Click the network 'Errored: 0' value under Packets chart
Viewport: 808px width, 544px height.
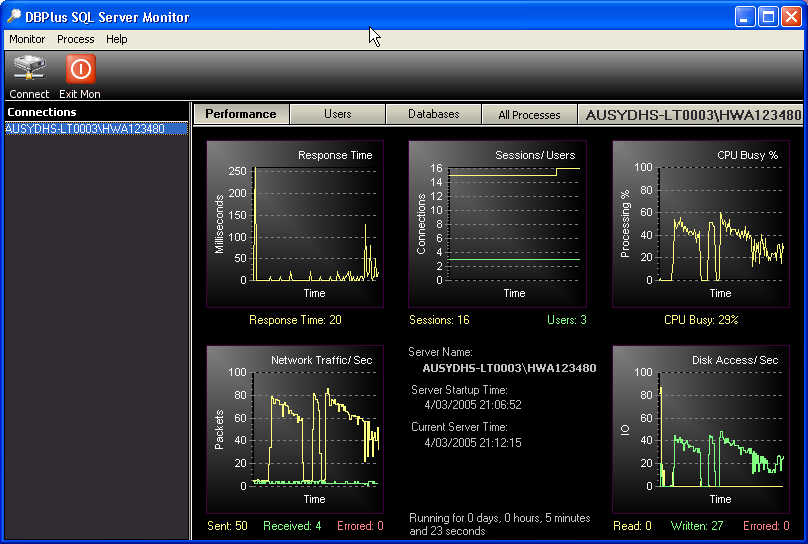[360, 526]
